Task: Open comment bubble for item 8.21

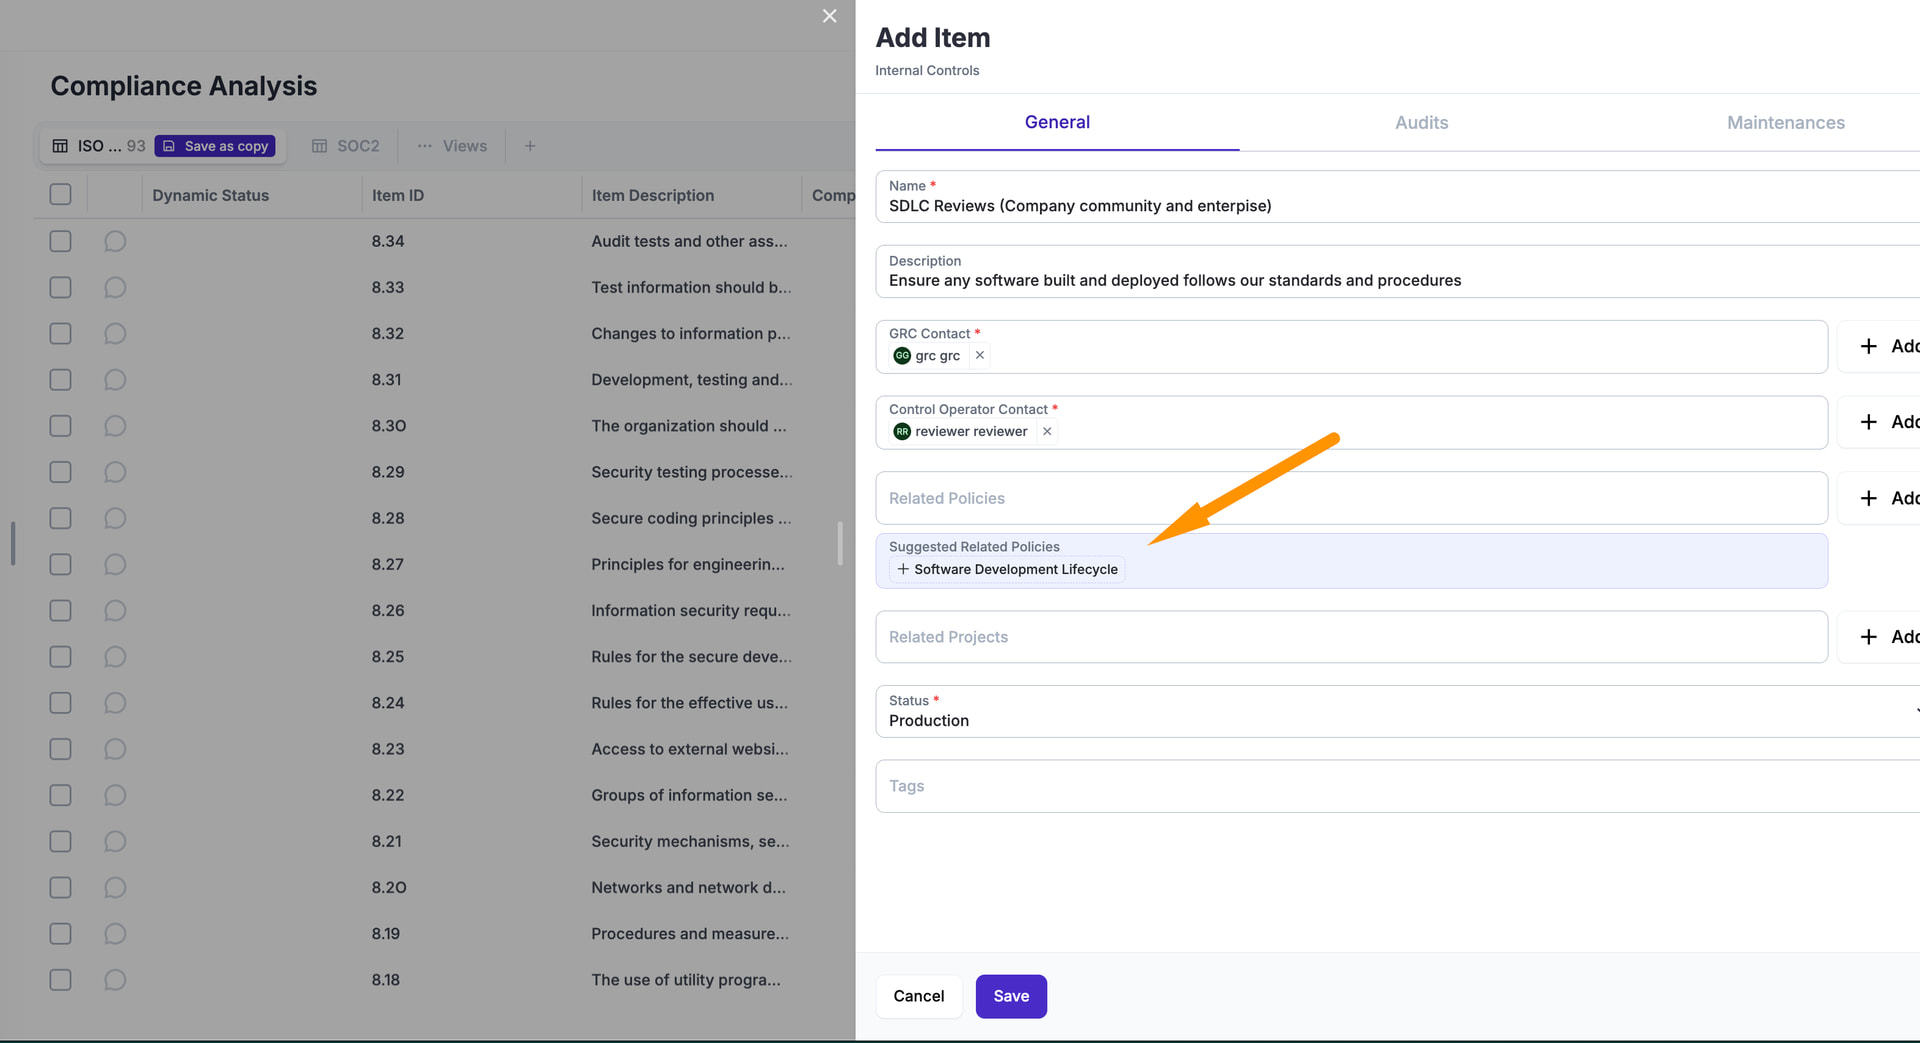Action: click(115, 841)
